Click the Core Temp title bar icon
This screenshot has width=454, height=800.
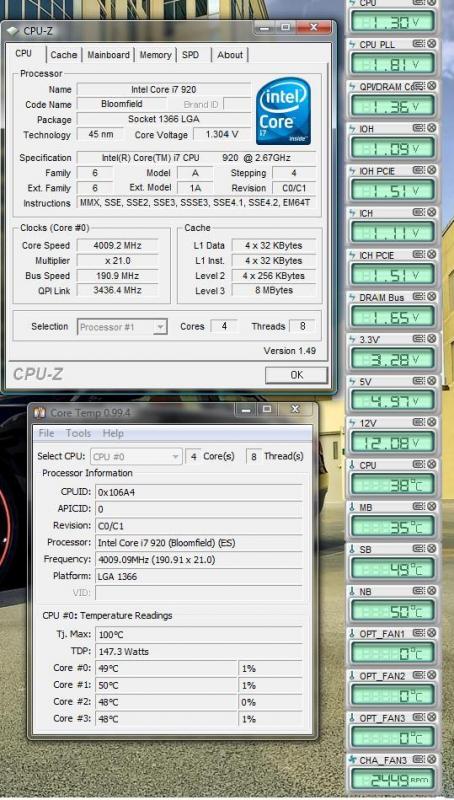click(x=40, y=412)
